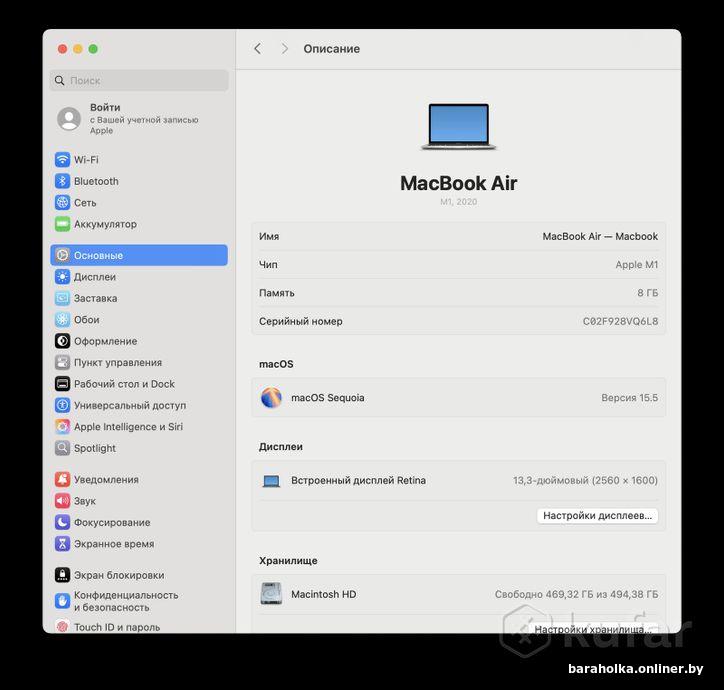This screenshot has height=690, width=724.
Task: Open the Универсальный доступ accessibility icon
Action: (x=62, y=405)
